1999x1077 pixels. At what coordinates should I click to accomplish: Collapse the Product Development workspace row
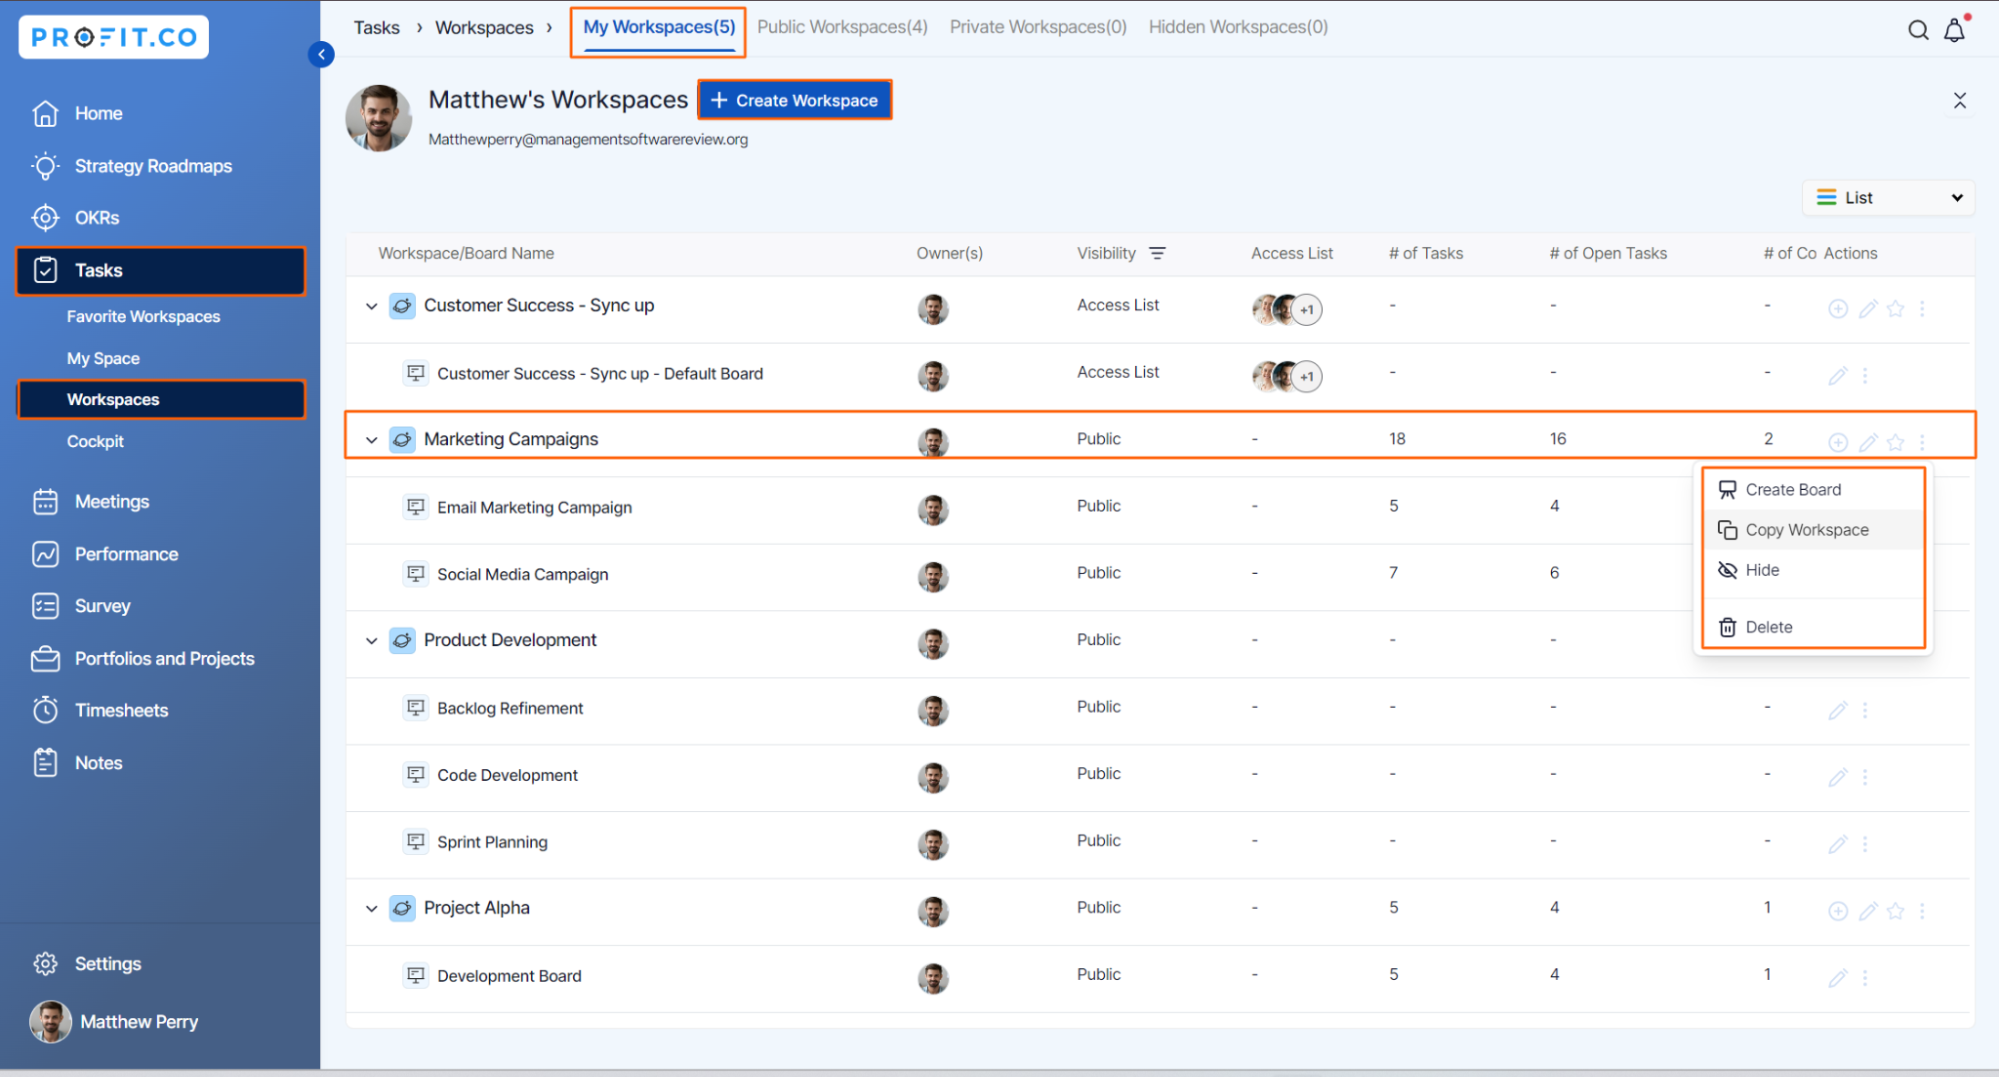pyautogui.click(x=372, y=641)
